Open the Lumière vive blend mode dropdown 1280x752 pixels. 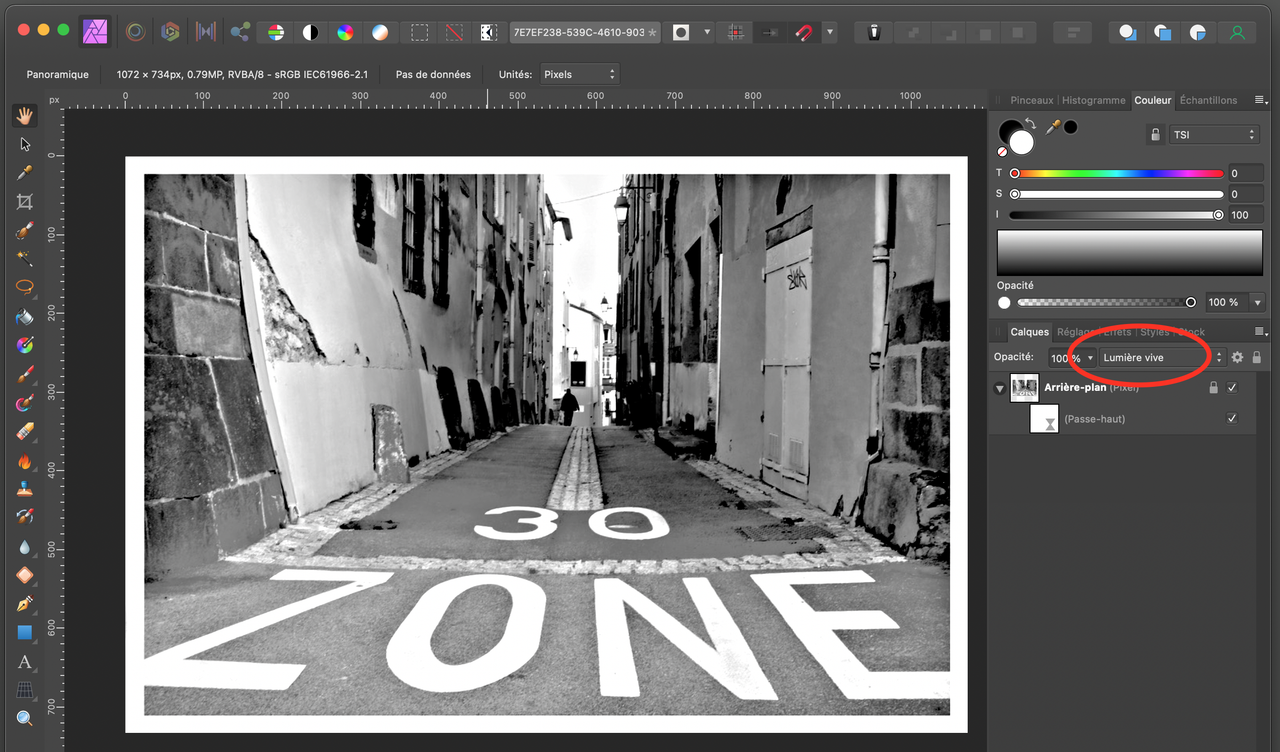1161,357
